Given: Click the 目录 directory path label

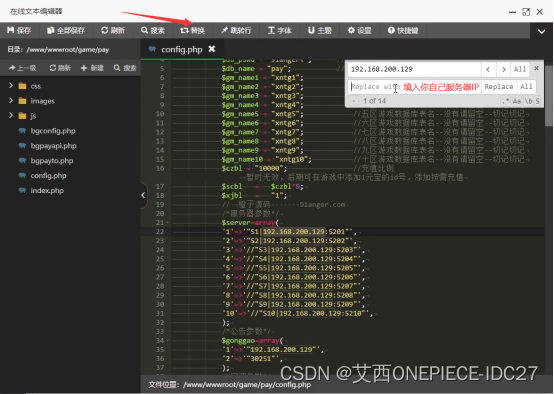Looking at the screenshot, I should pyautogui.click(x=58, y=49).
